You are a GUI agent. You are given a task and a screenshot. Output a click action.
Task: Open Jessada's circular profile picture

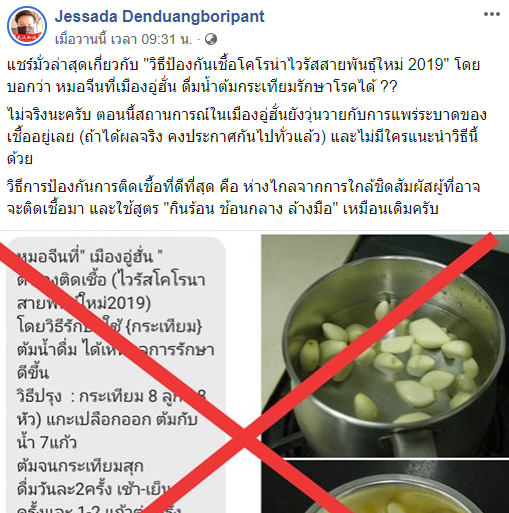[x=27, y=26]
